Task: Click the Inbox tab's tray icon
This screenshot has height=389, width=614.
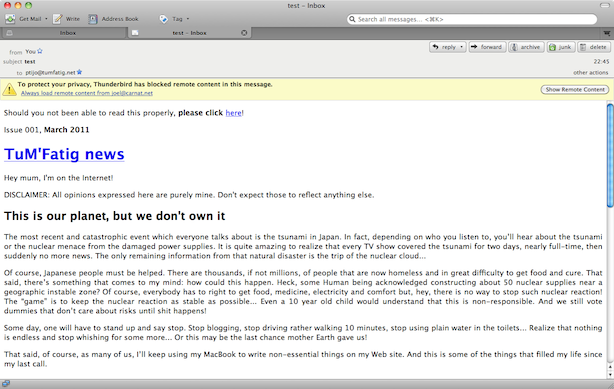Action: point(9,33)
